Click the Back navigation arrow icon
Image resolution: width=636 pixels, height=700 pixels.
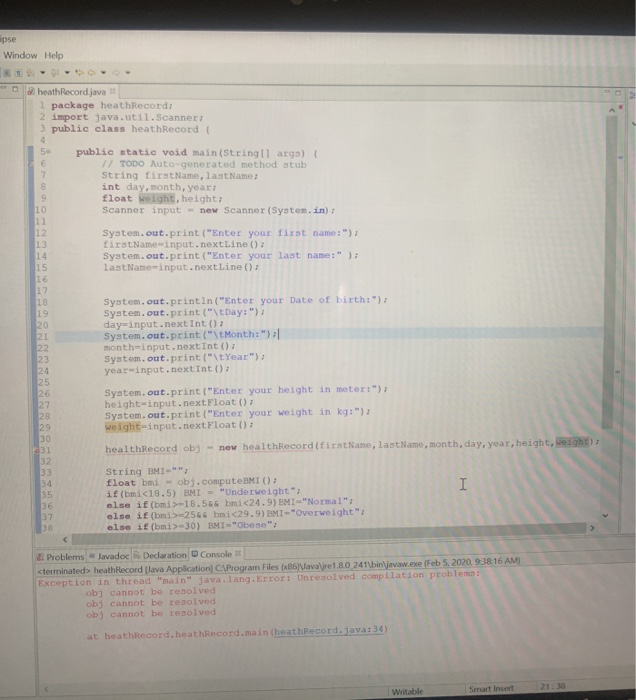(x=91, y=73)
